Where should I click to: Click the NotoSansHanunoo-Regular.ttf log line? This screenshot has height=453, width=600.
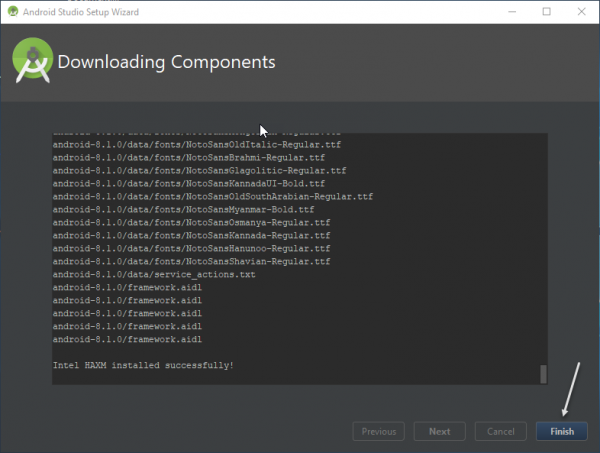point(191,249)
